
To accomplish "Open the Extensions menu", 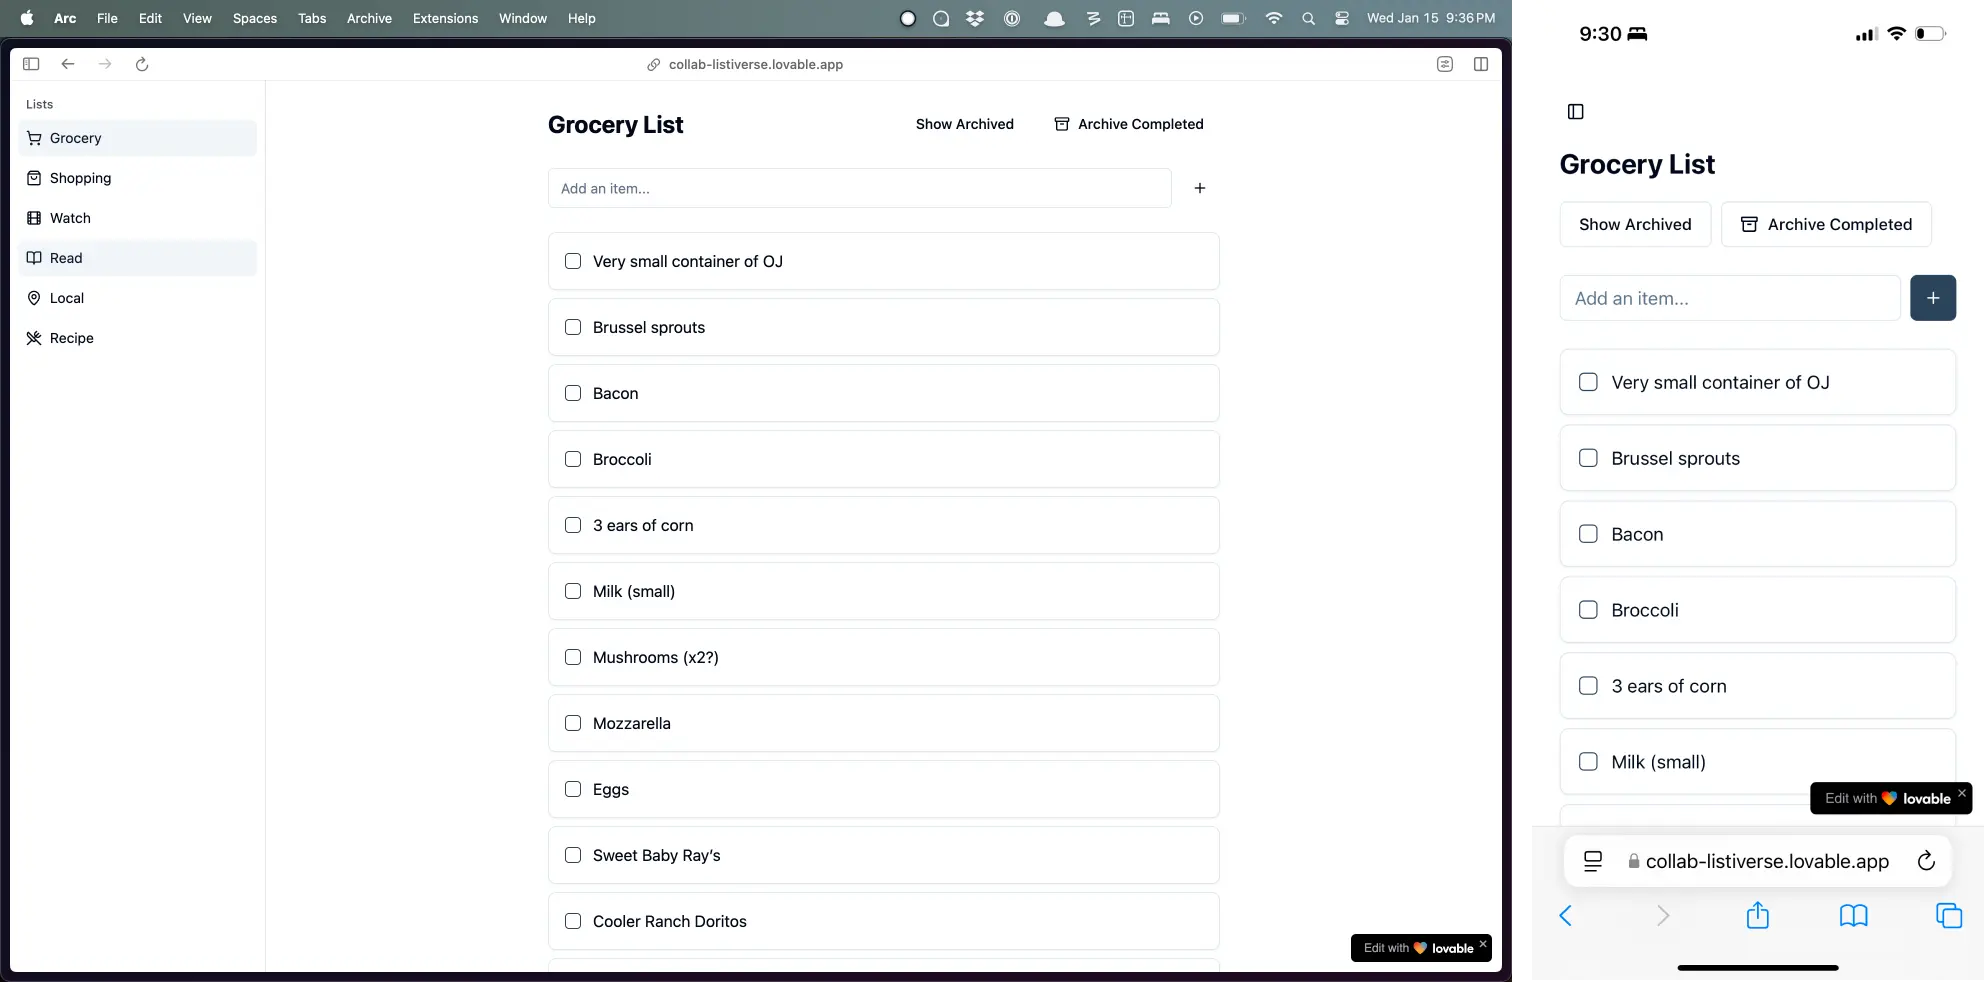I will [445, 18].
